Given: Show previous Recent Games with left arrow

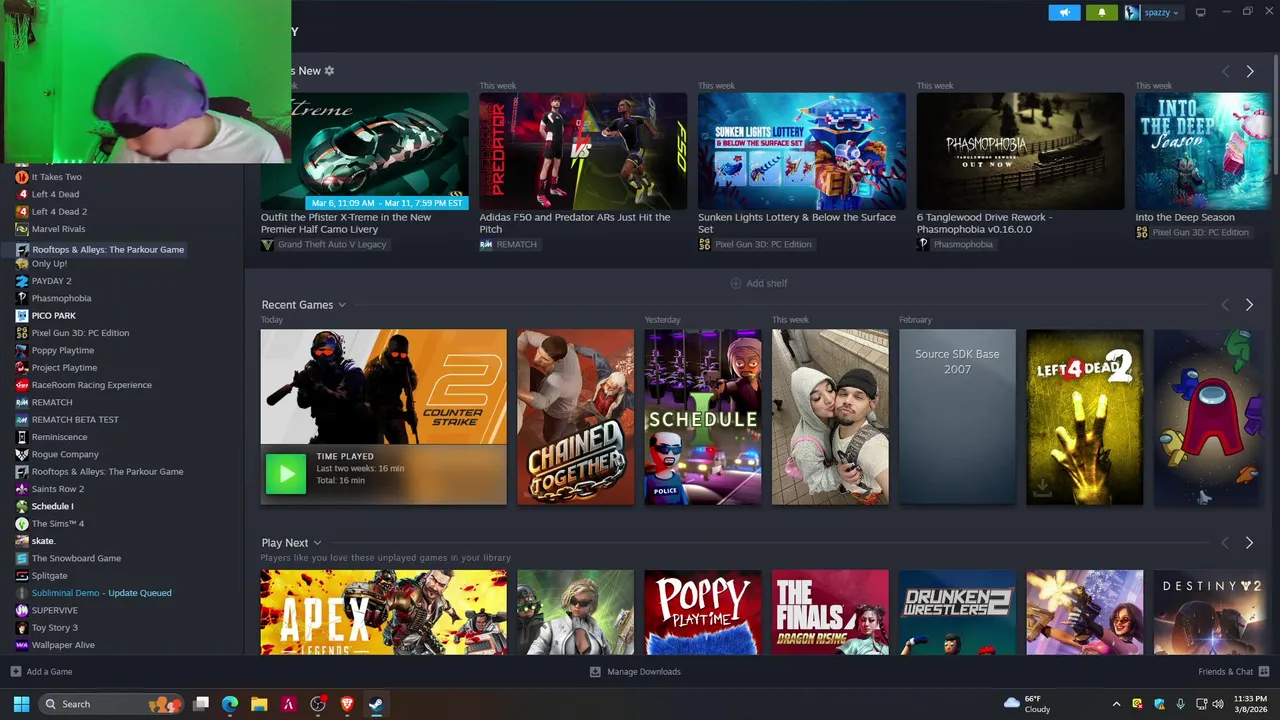Looking at the screenshot, I should 1225,305.
